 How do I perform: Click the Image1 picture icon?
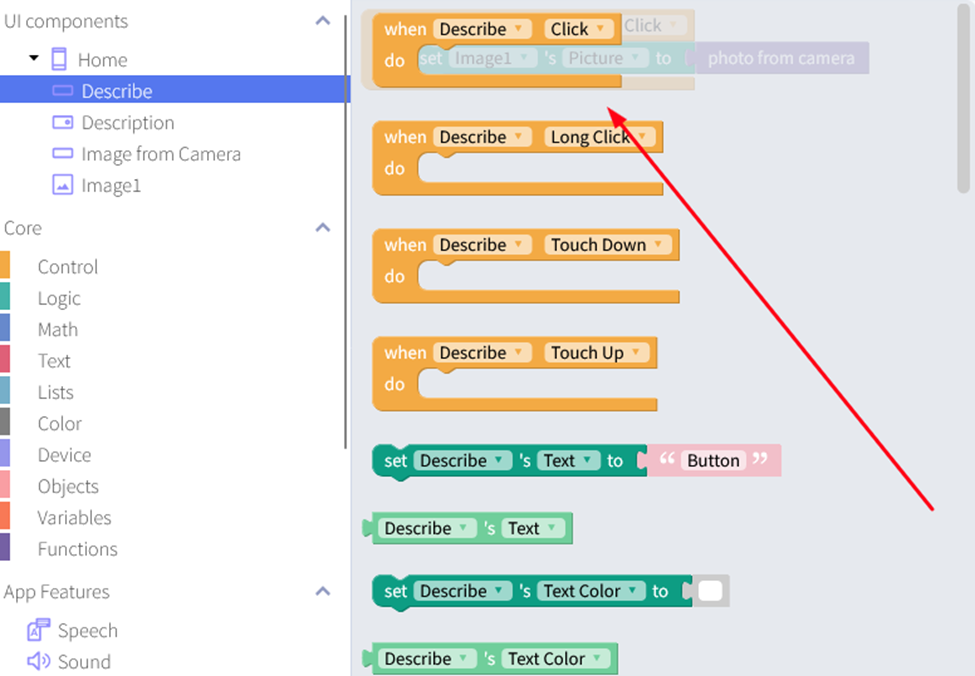click(x=62, y=185)
